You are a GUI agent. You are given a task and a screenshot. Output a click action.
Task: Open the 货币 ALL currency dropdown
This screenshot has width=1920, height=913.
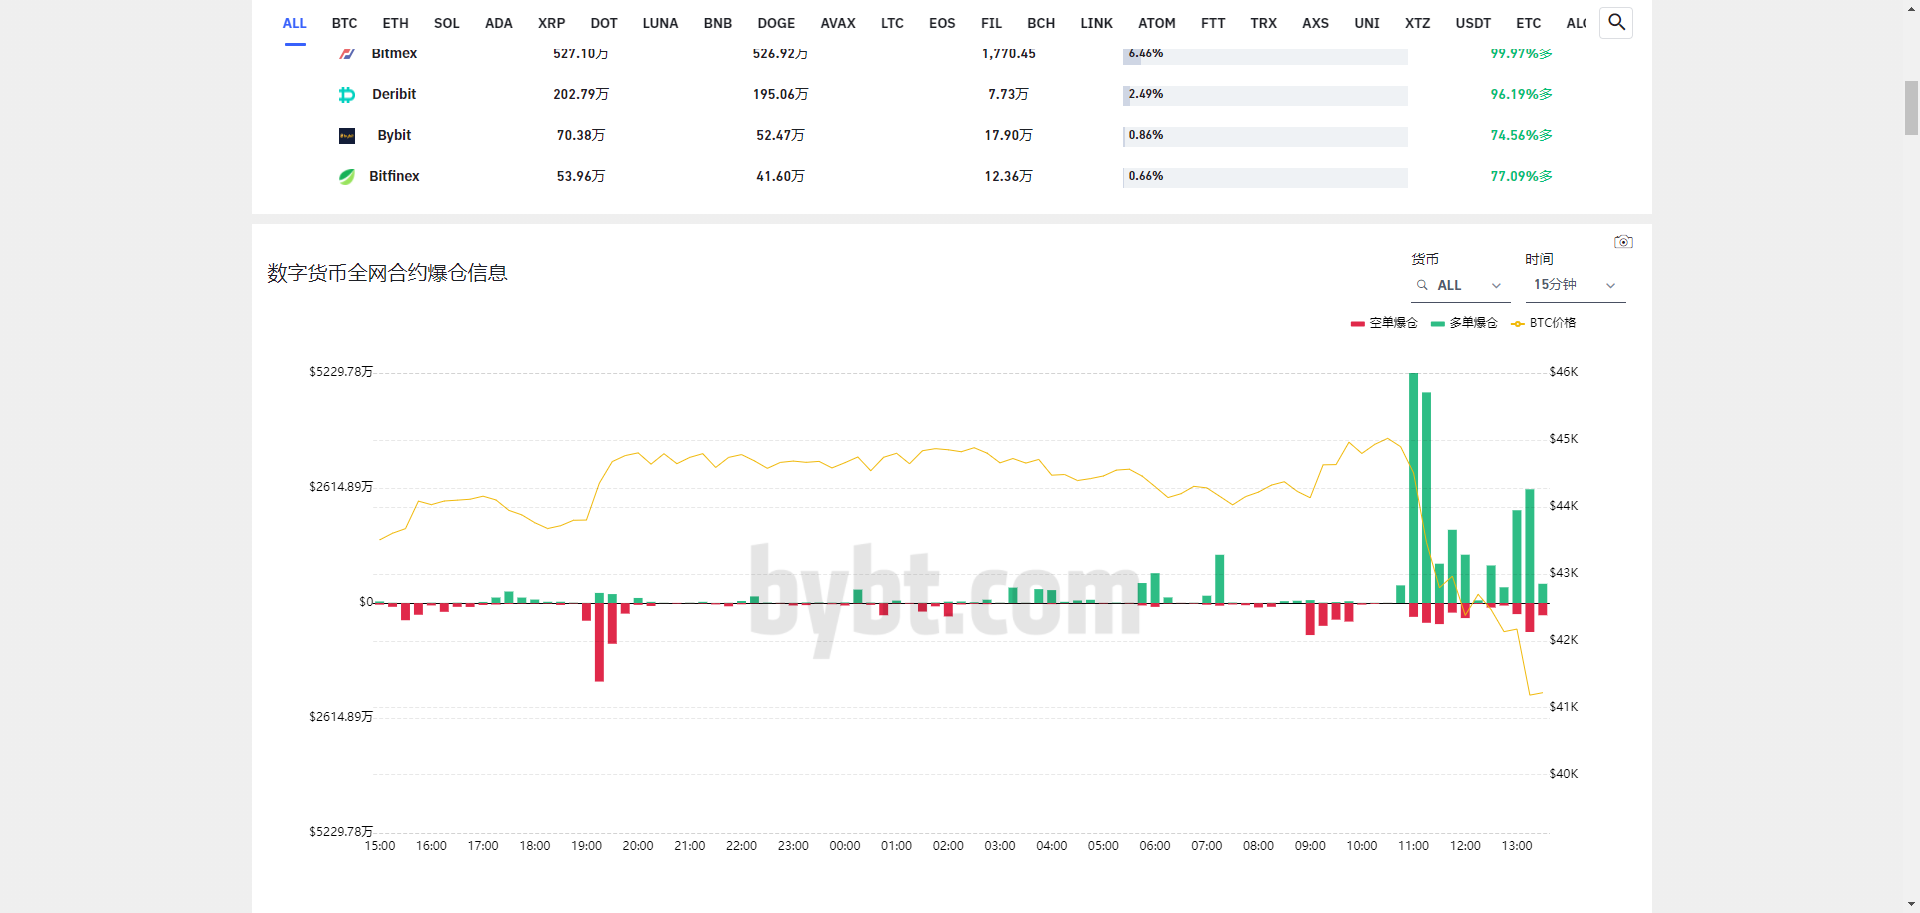click(1460, 286)
